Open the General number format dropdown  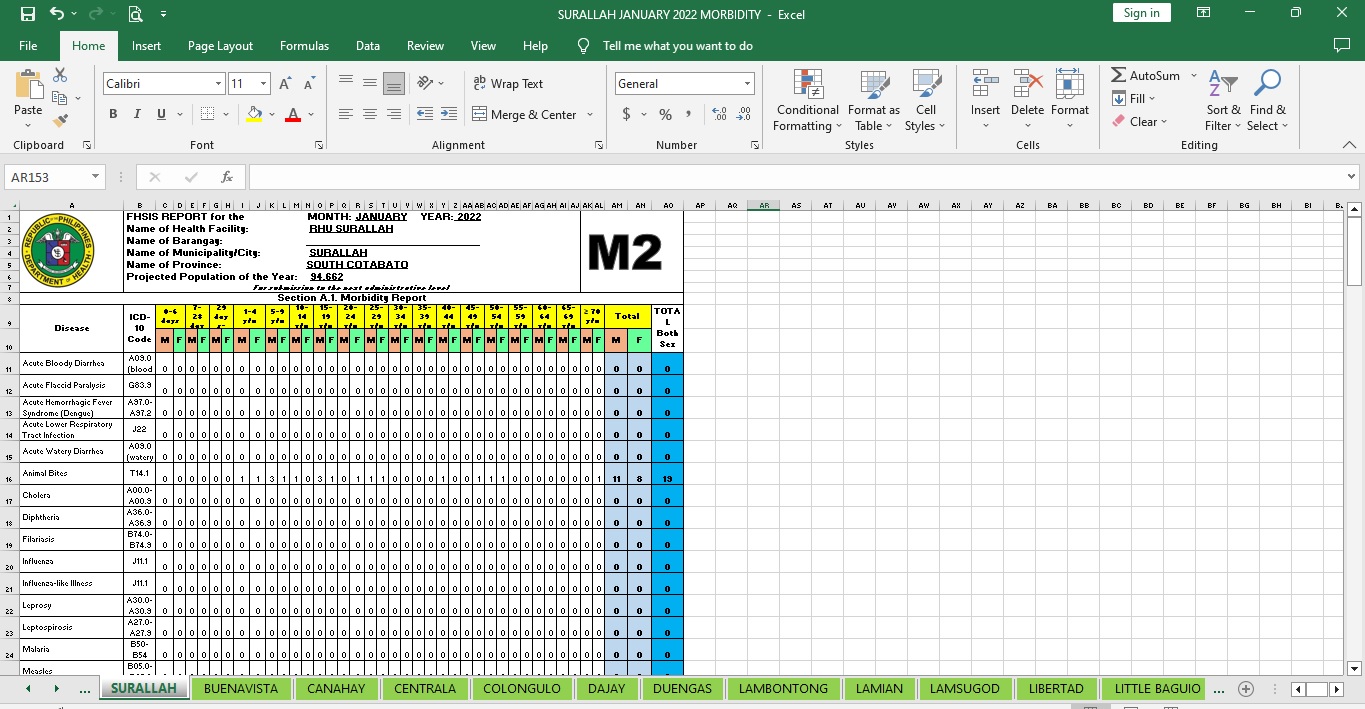747,84
